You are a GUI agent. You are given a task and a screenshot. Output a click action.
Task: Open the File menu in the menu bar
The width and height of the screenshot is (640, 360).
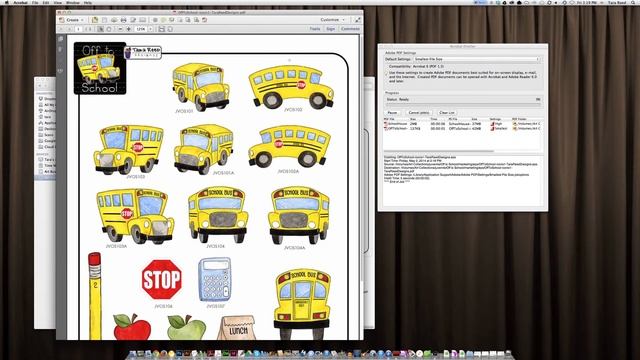coord(35,2)
